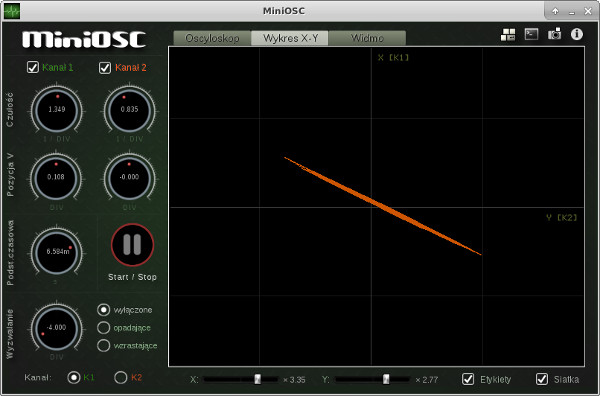600x396 pixels.
Task: Click the × 3.35 X scale value
Action: 294,380
